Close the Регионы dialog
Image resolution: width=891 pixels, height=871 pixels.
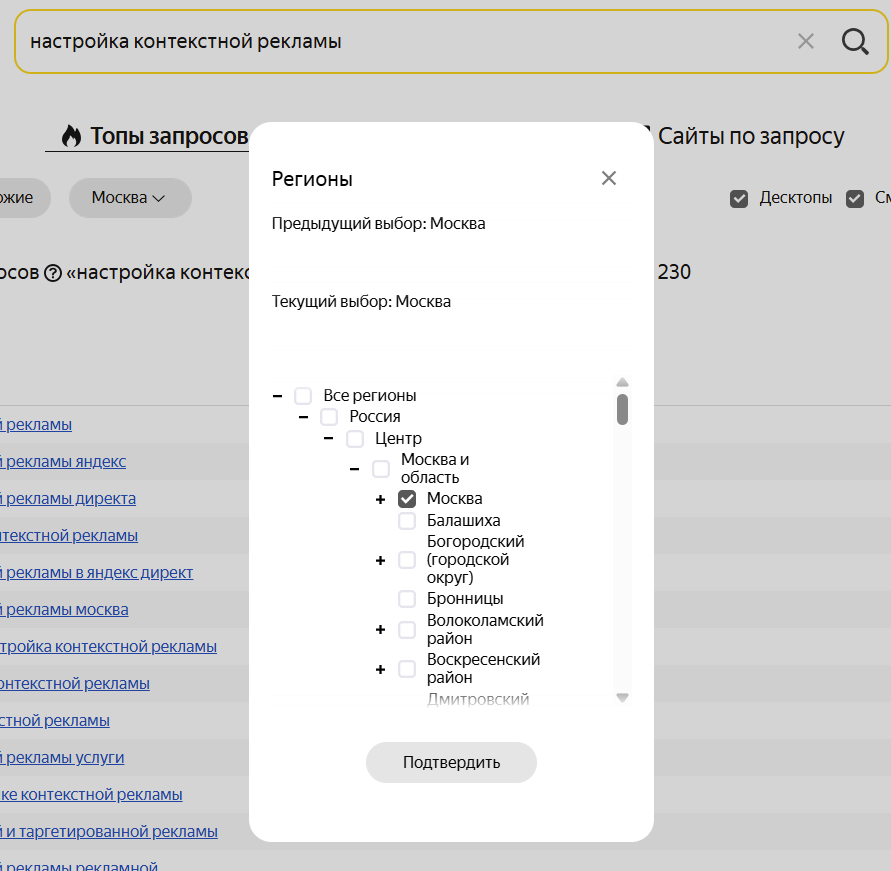609,178
